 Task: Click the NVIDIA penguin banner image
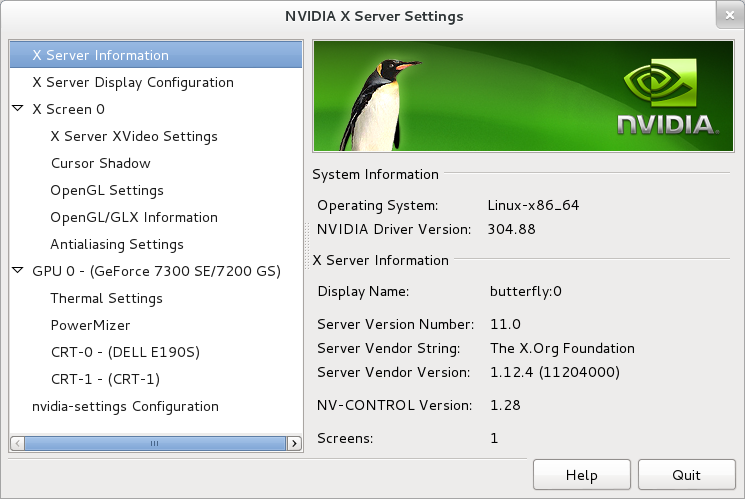[x=523, y=96]
